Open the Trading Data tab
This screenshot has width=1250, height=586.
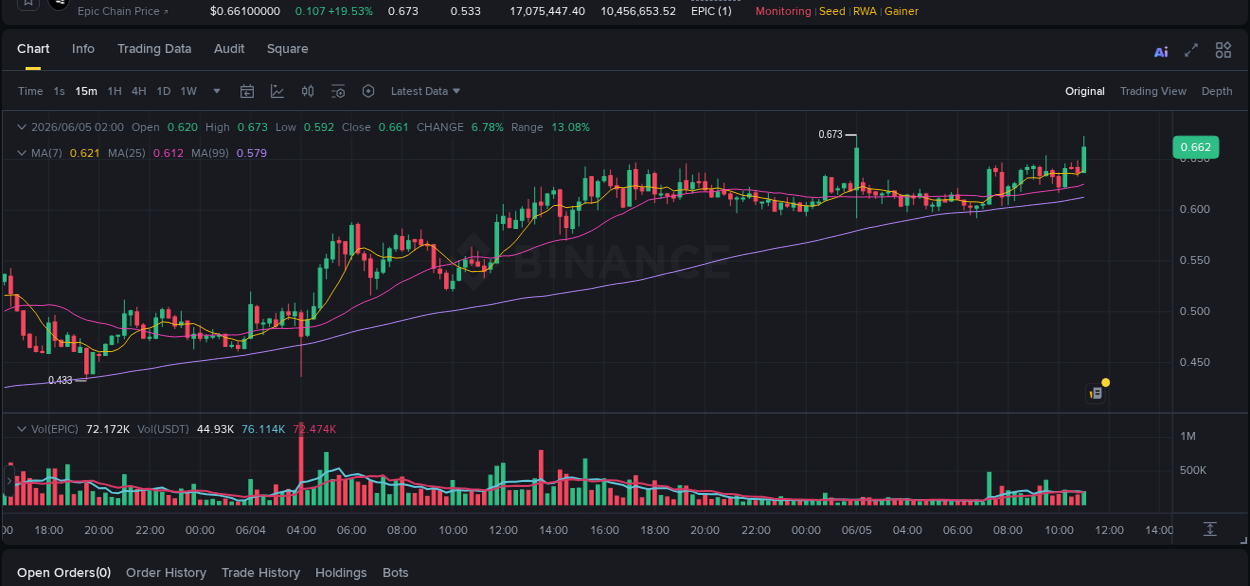pyautogui.click(x=154, y=49)
